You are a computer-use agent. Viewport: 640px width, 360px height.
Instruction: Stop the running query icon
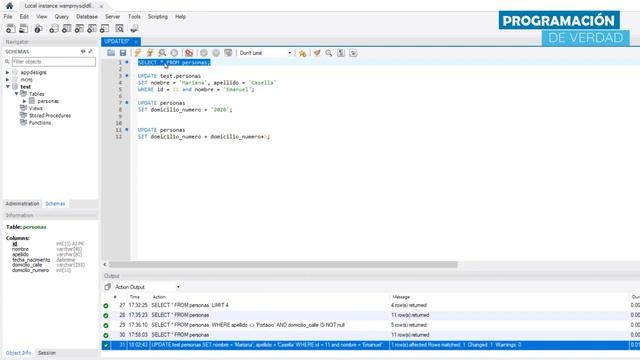174,53
